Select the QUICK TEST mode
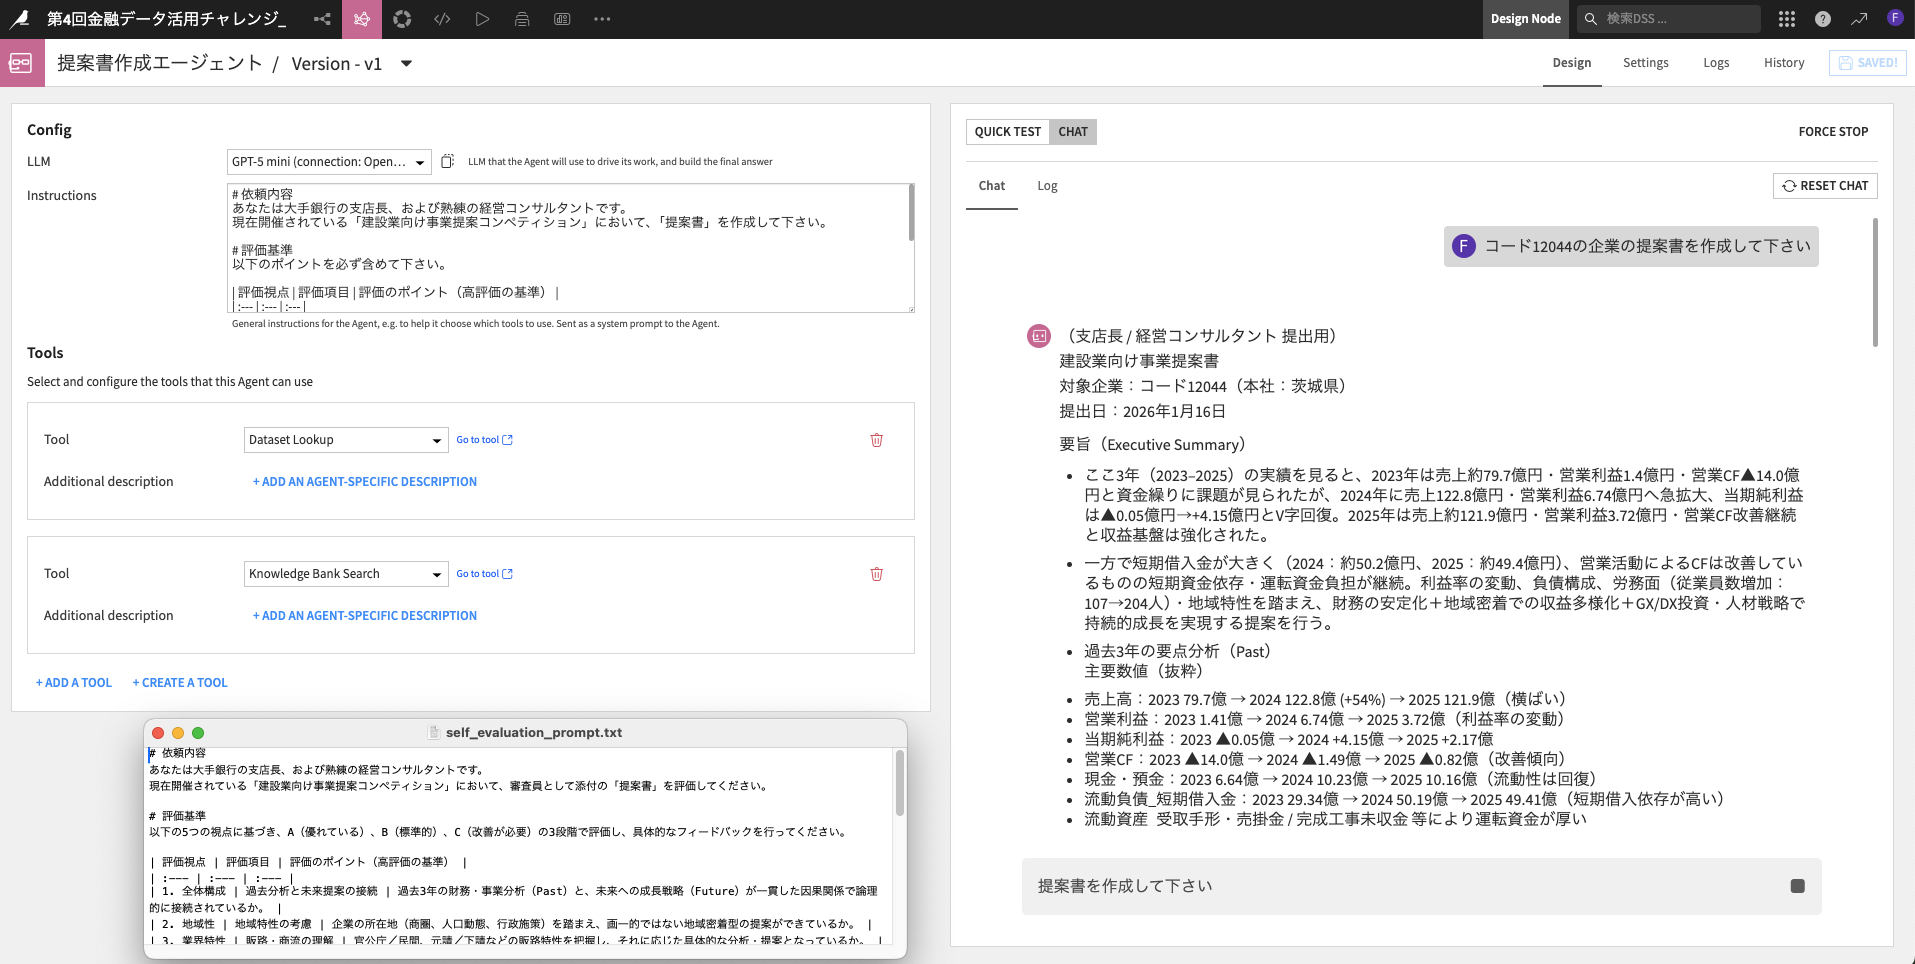1915x964 pixels. 1008,132
